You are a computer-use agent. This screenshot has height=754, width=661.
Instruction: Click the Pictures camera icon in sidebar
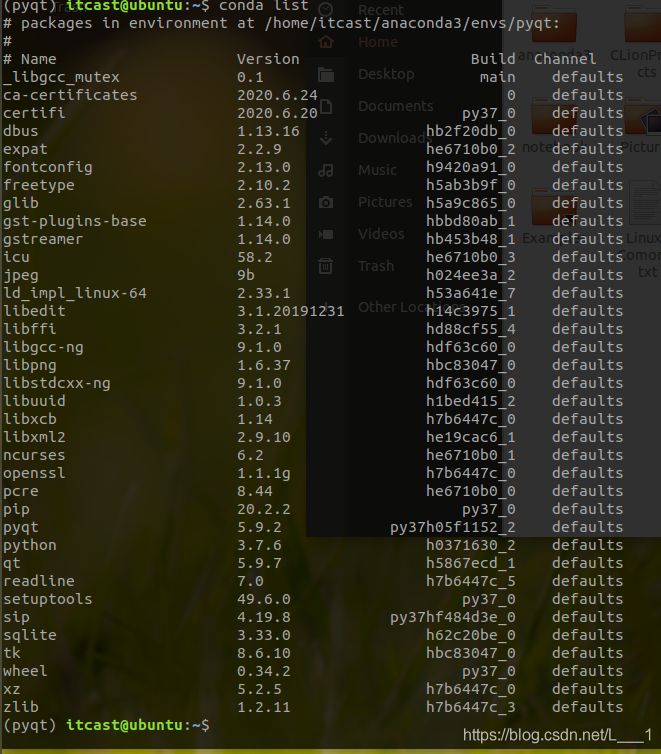point(326,202)
